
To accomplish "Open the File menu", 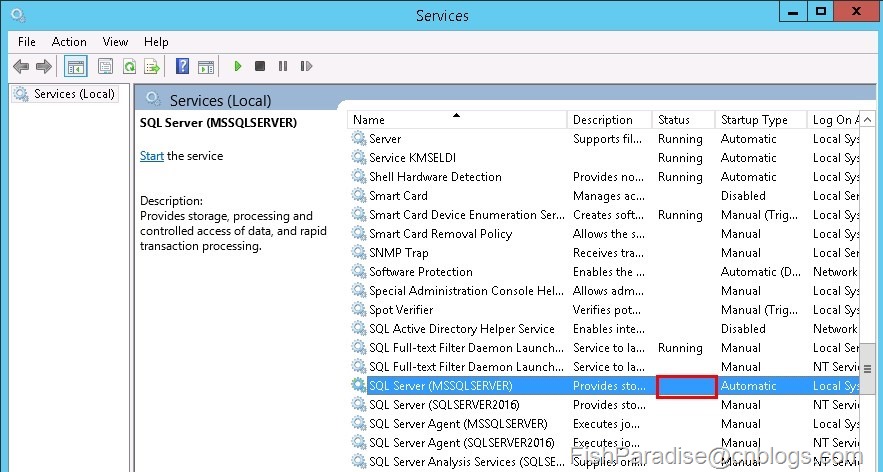I will 26,42.
